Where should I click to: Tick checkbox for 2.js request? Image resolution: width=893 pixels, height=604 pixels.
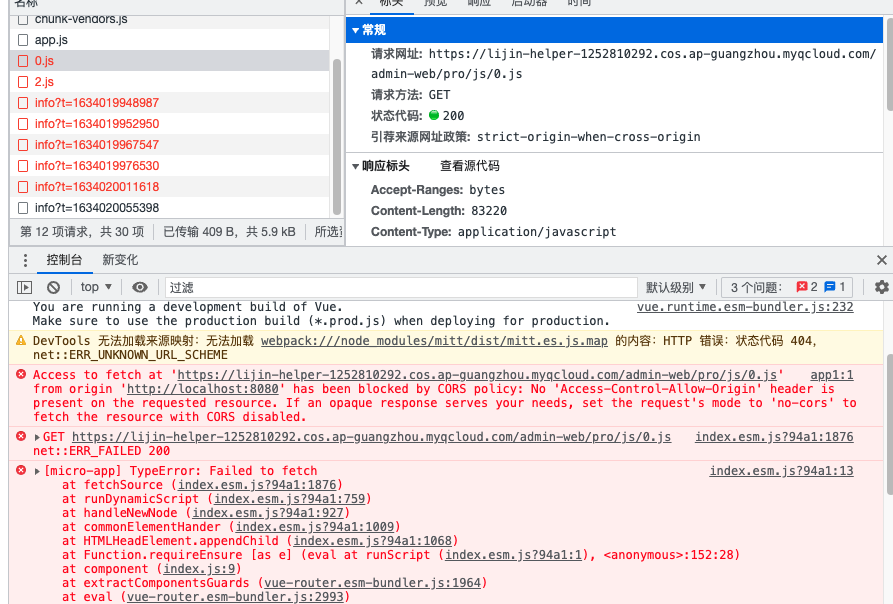(23, 82)
